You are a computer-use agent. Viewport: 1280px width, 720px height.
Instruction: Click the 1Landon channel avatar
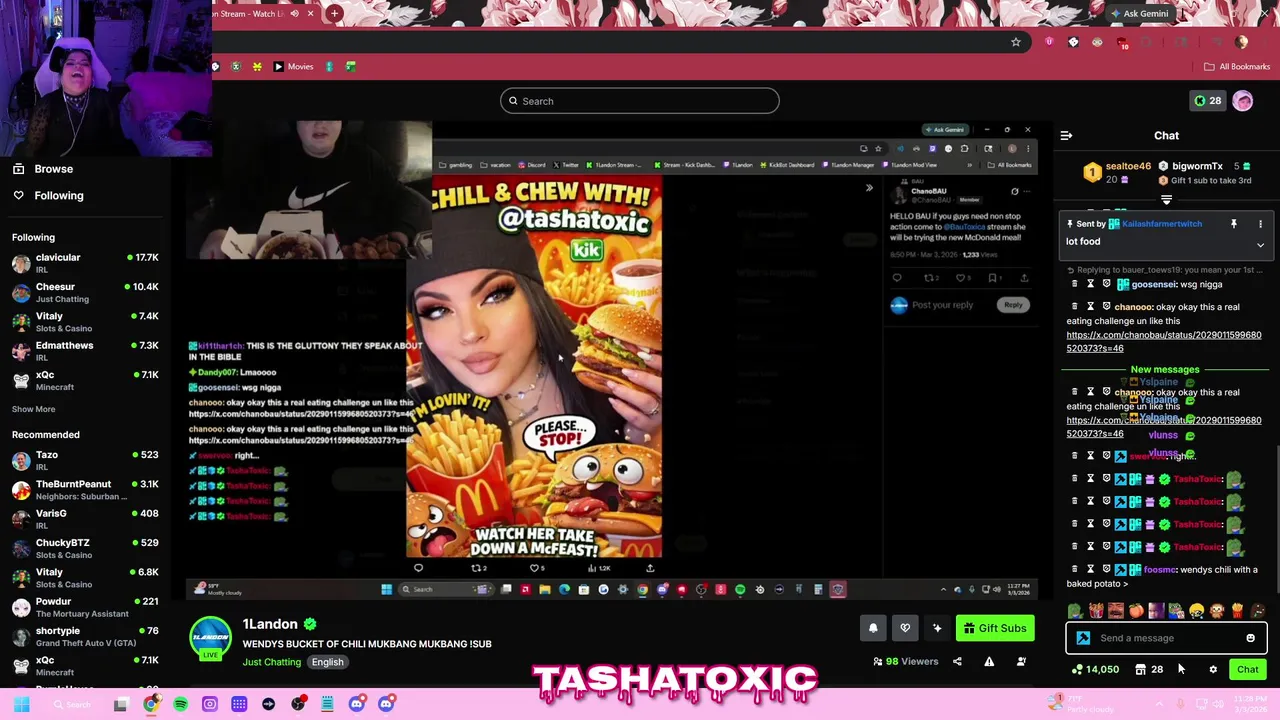[x=211, y=637]
